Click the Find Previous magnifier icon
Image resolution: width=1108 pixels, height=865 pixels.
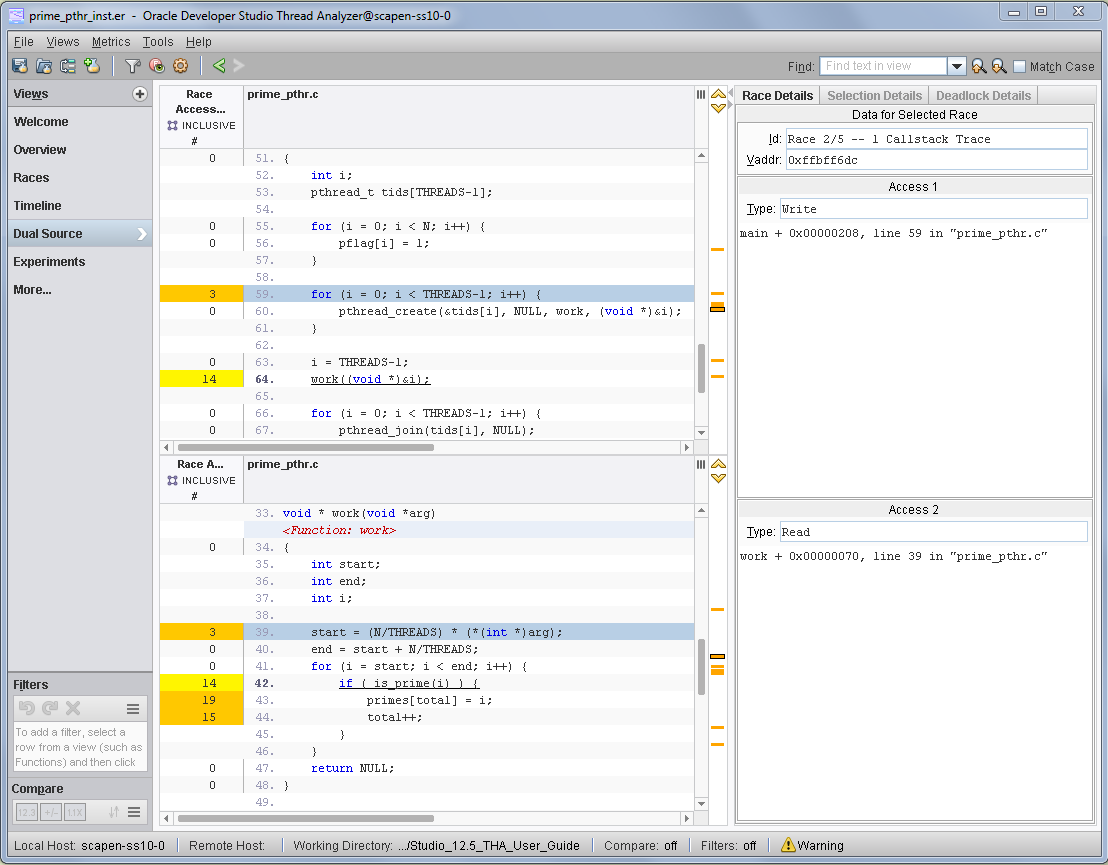pyautogui.click(x=979, y=66)
